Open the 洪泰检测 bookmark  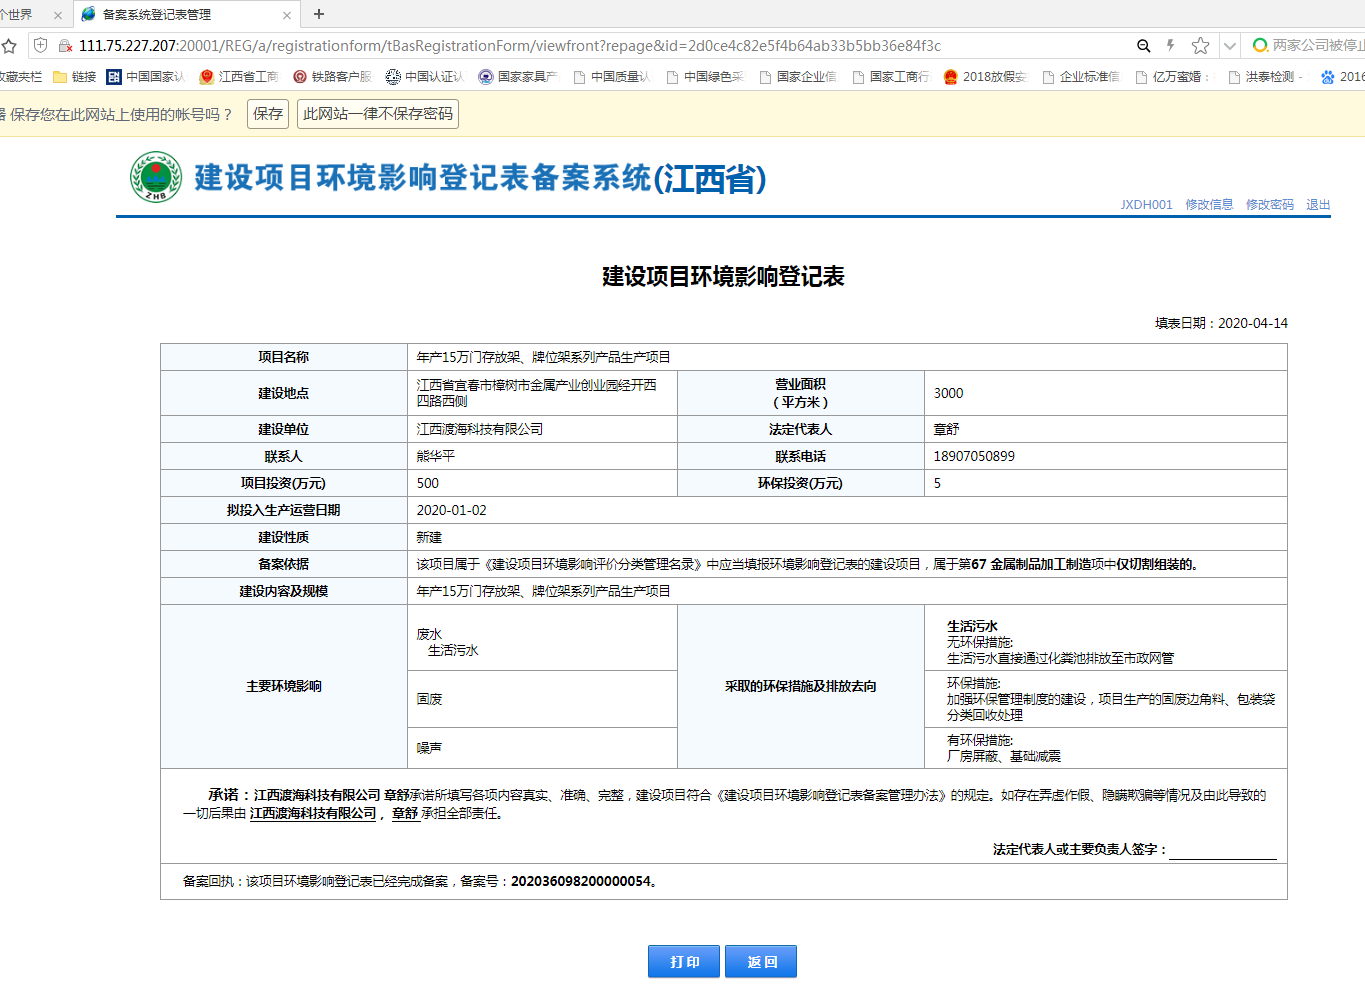(1266, 76)
